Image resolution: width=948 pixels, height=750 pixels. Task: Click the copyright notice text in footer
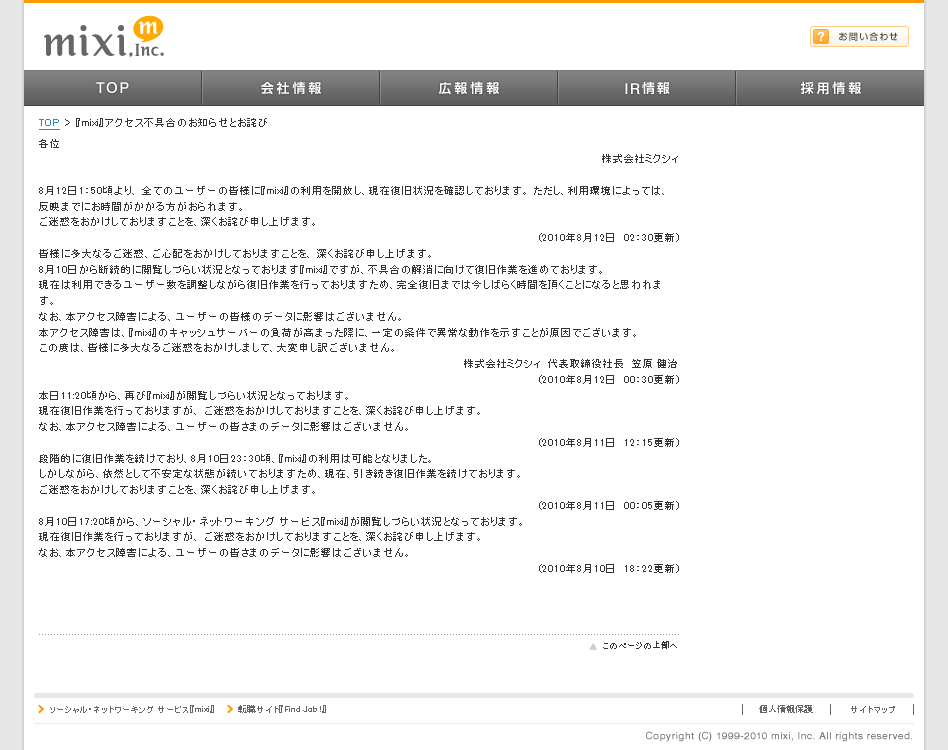(x=778, y=736)
